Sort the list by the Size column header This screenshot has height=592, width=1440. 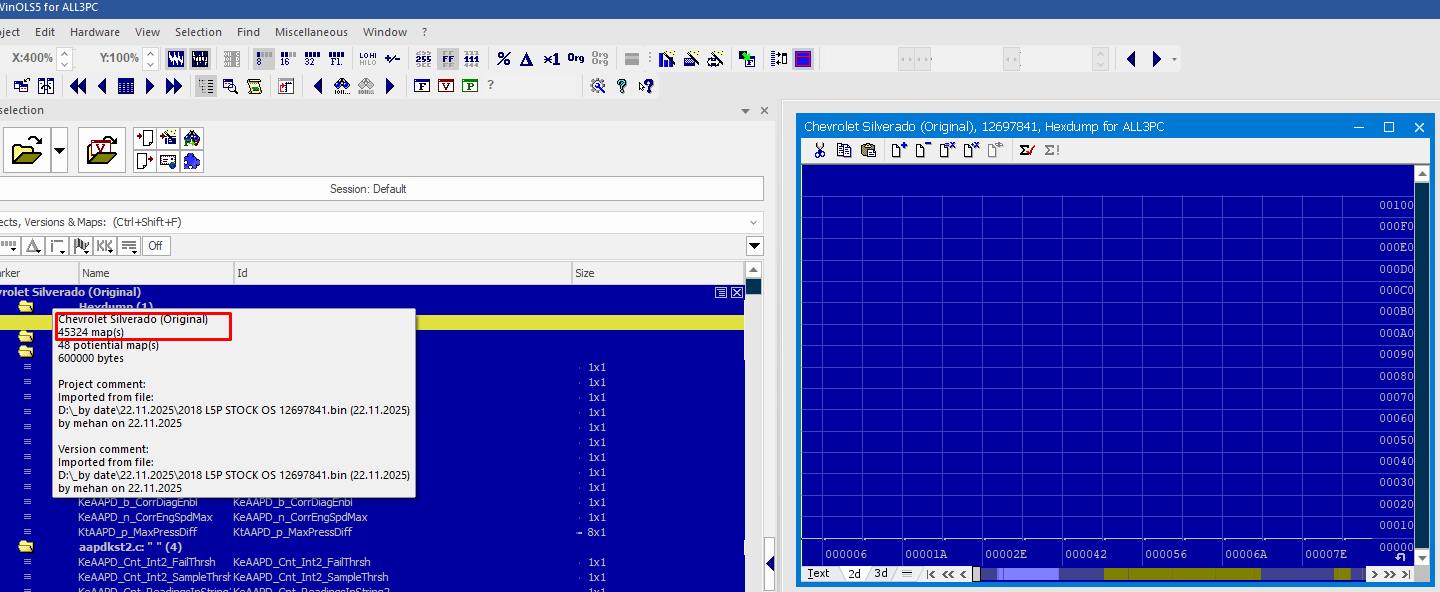tap(658, 273)
